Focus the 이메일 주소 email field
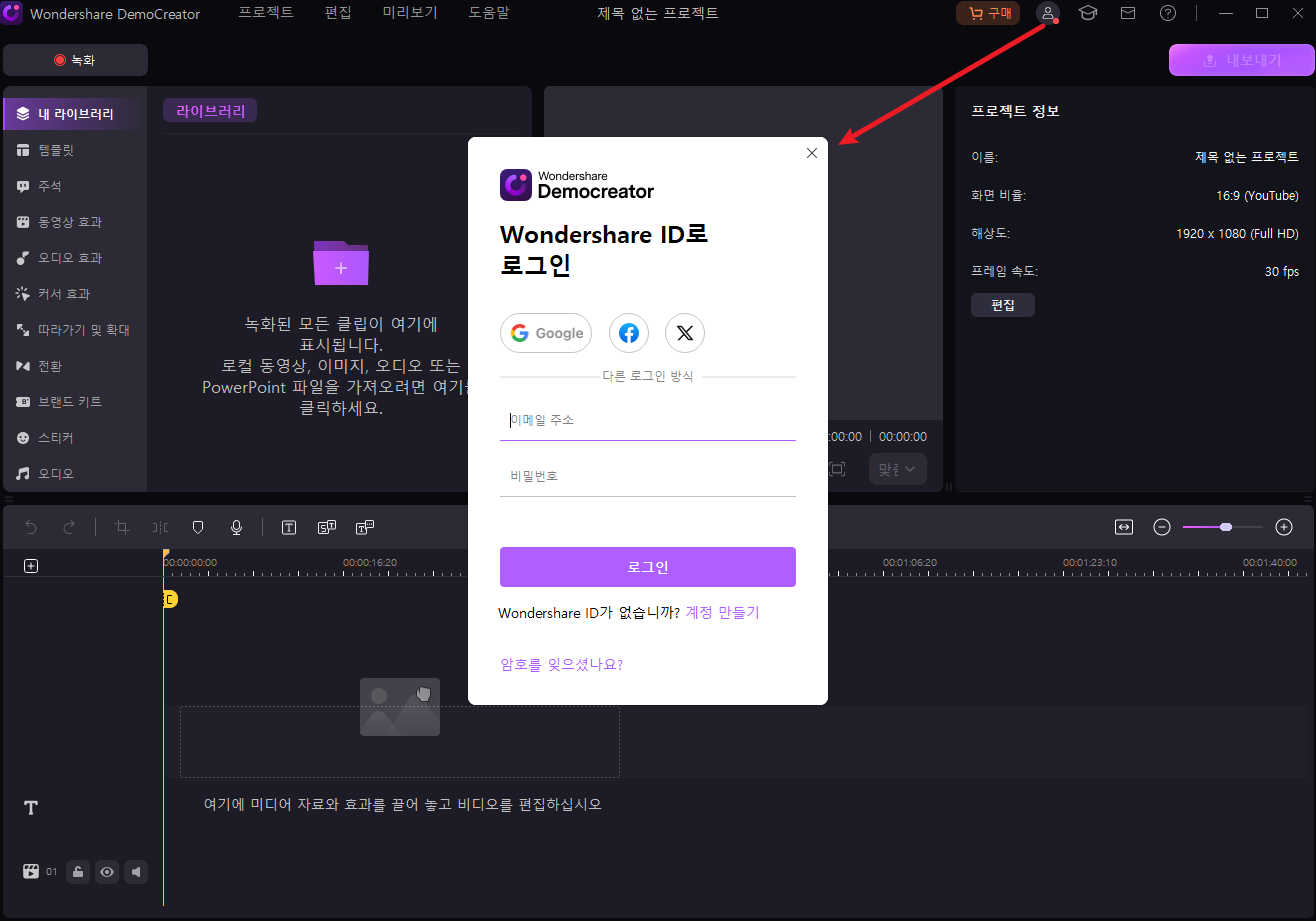The image size is (1316, 921). 648,421
